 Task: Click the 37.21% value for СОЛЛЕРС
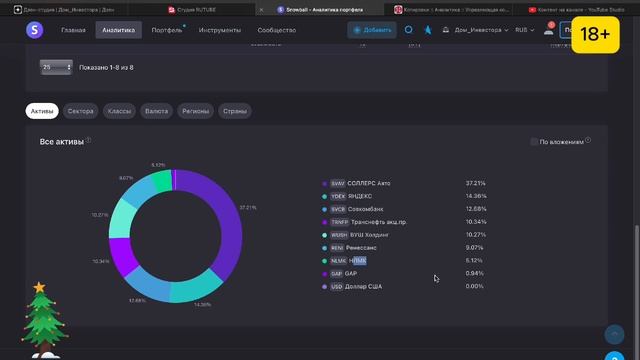476,183
